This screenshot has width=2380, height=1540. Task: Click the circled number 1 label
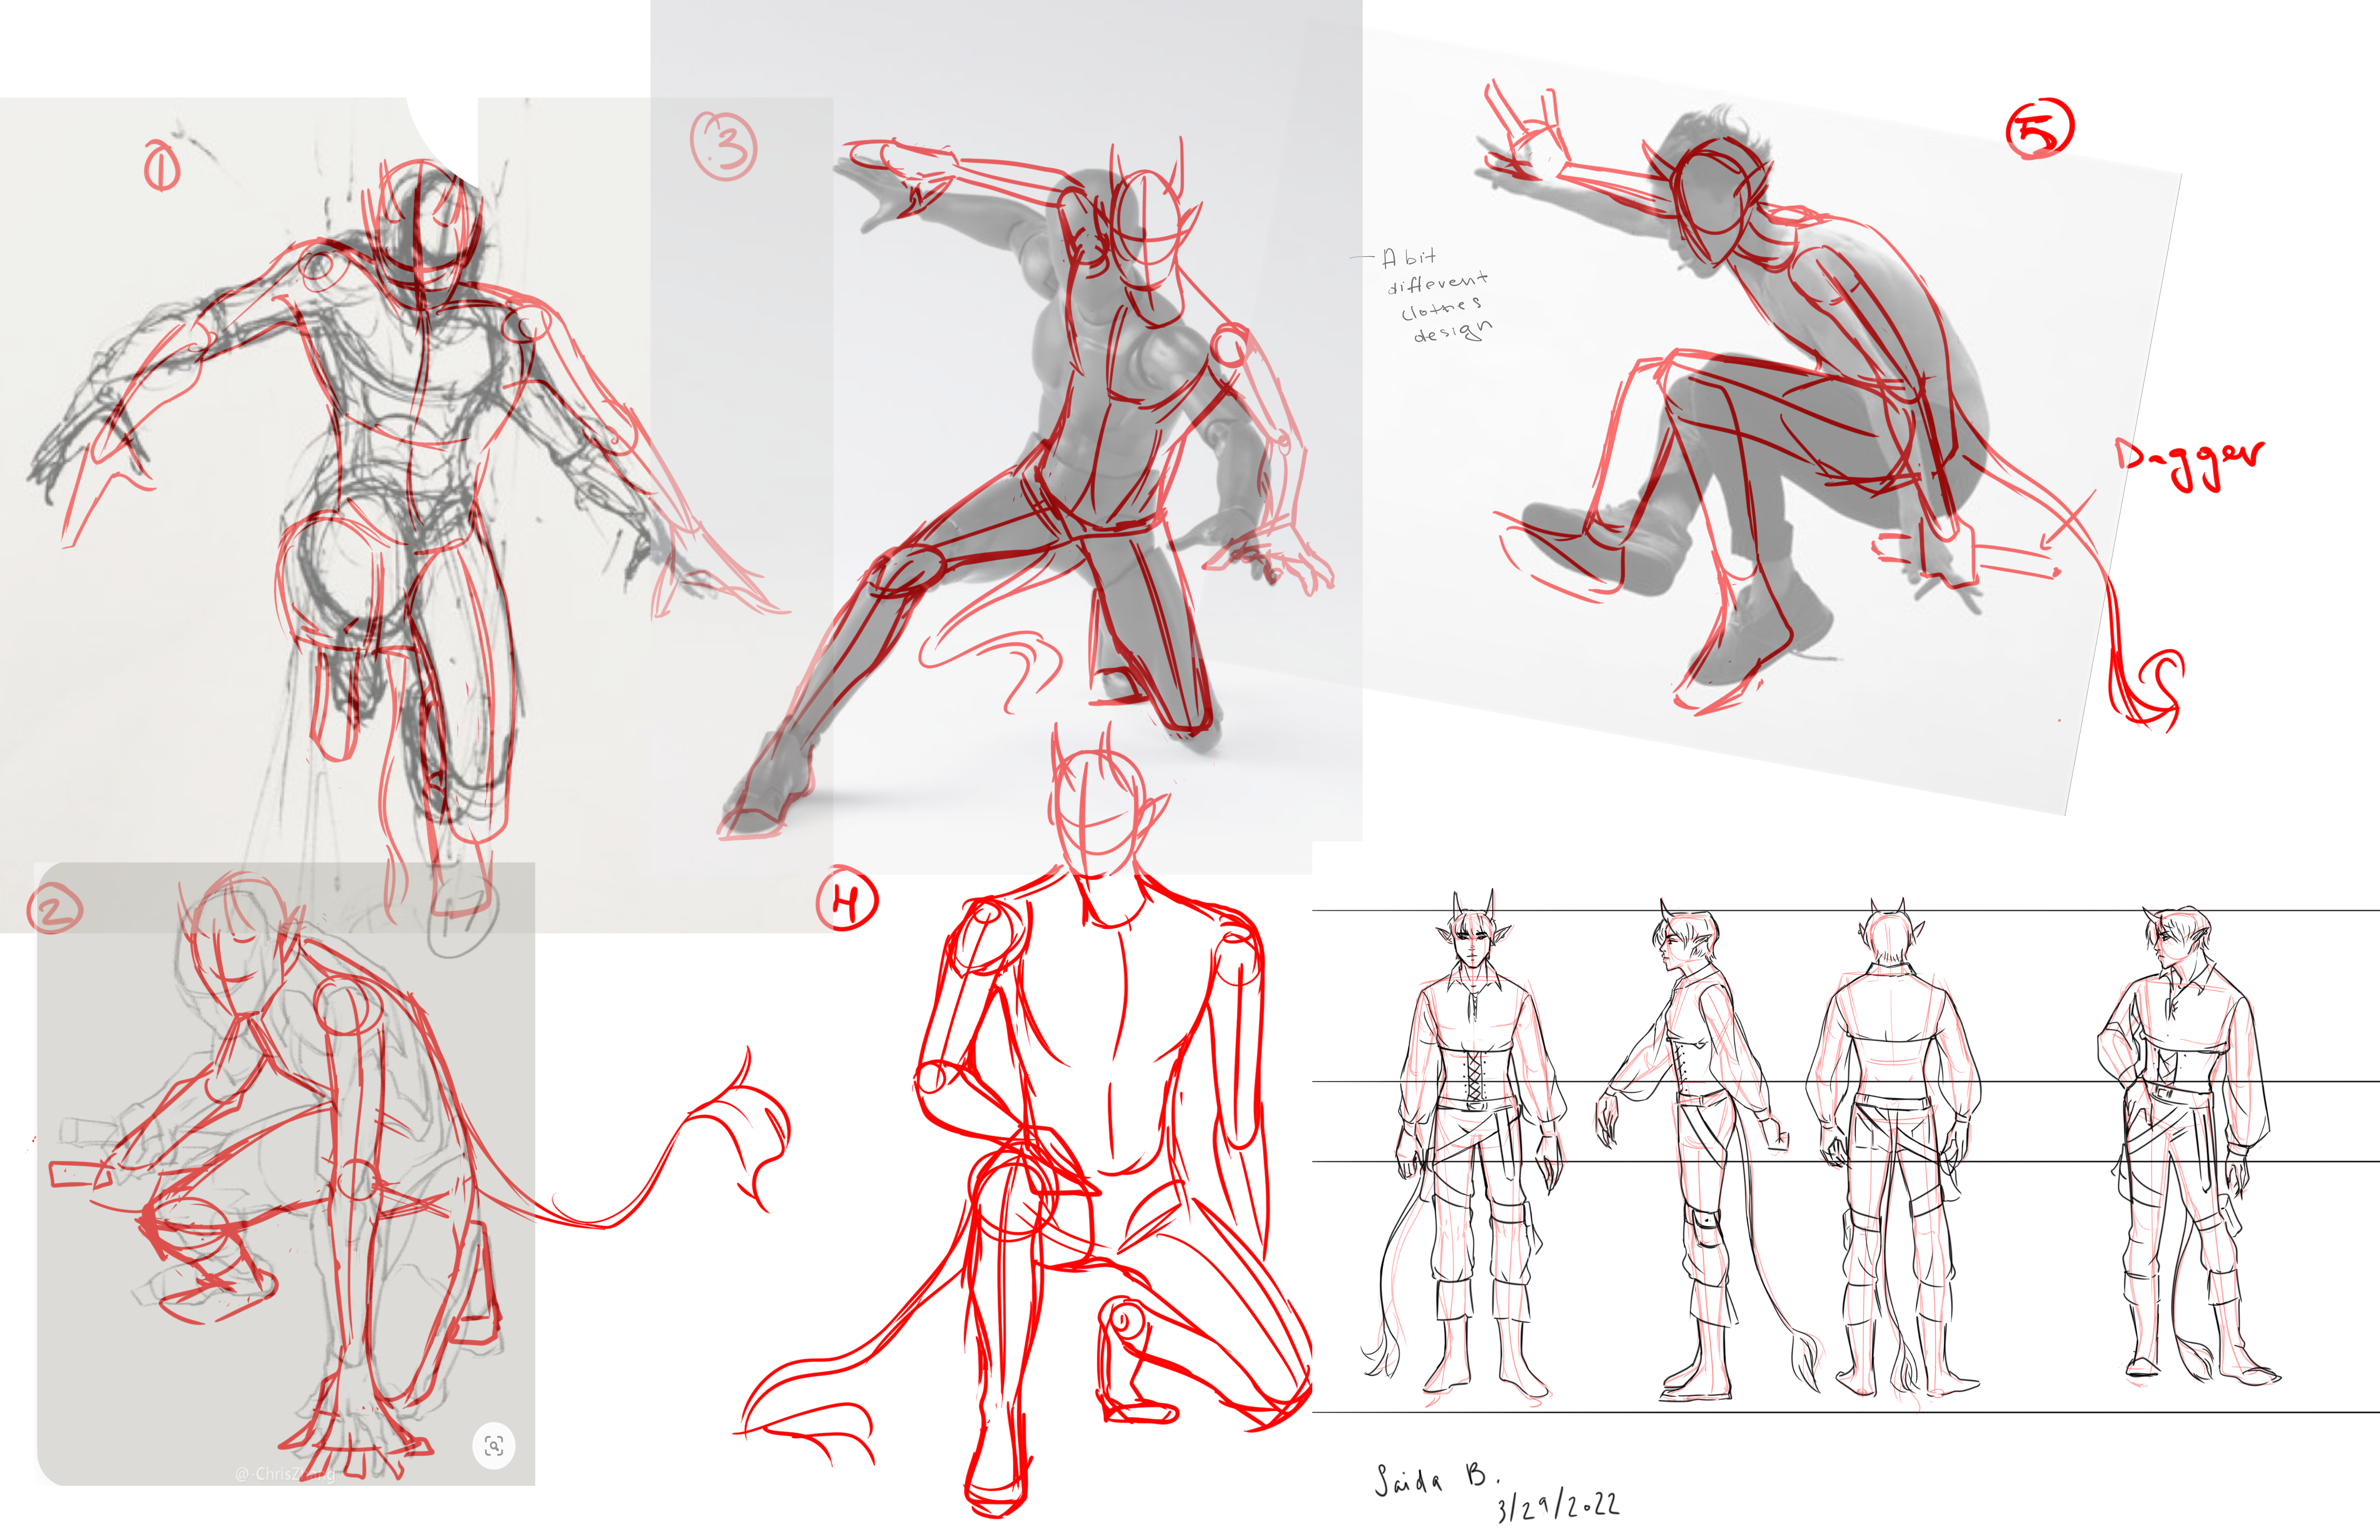coord(161,166)
